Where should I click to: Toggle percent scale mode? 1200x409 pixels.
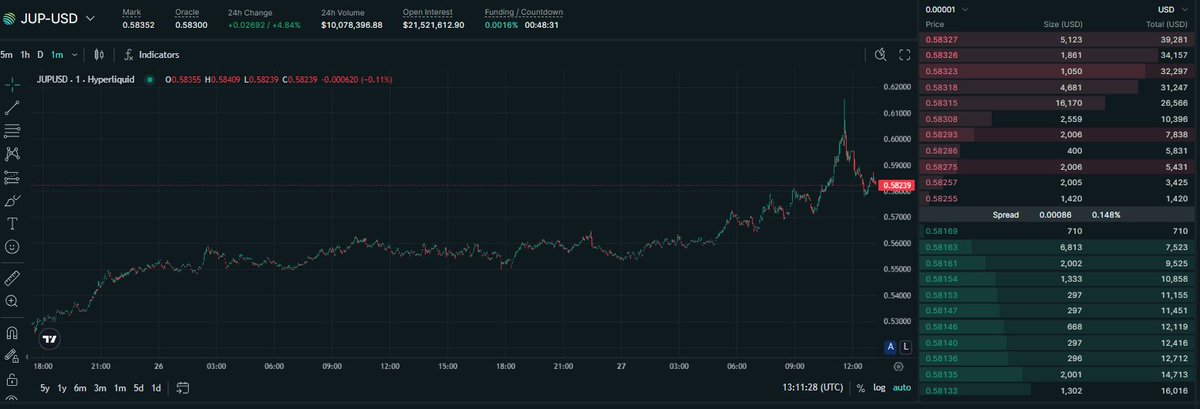click(860, 388)
